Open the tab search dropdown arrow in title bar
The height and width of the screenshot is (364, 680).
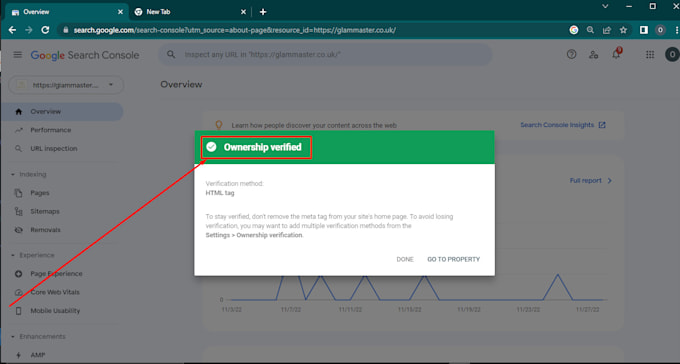tap(605, 6)
